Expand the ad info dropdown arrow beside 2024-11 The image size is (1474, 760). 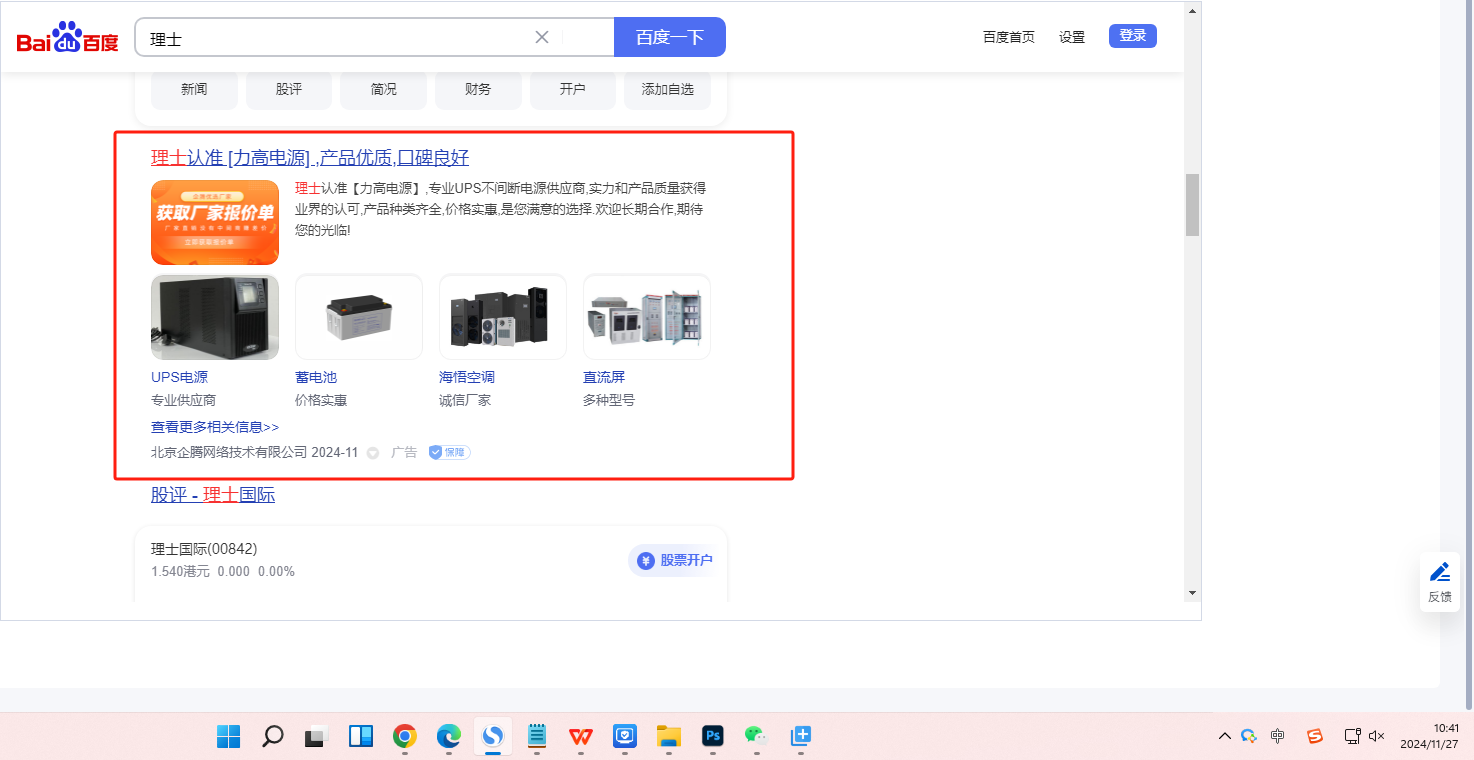tap(373, 453)
